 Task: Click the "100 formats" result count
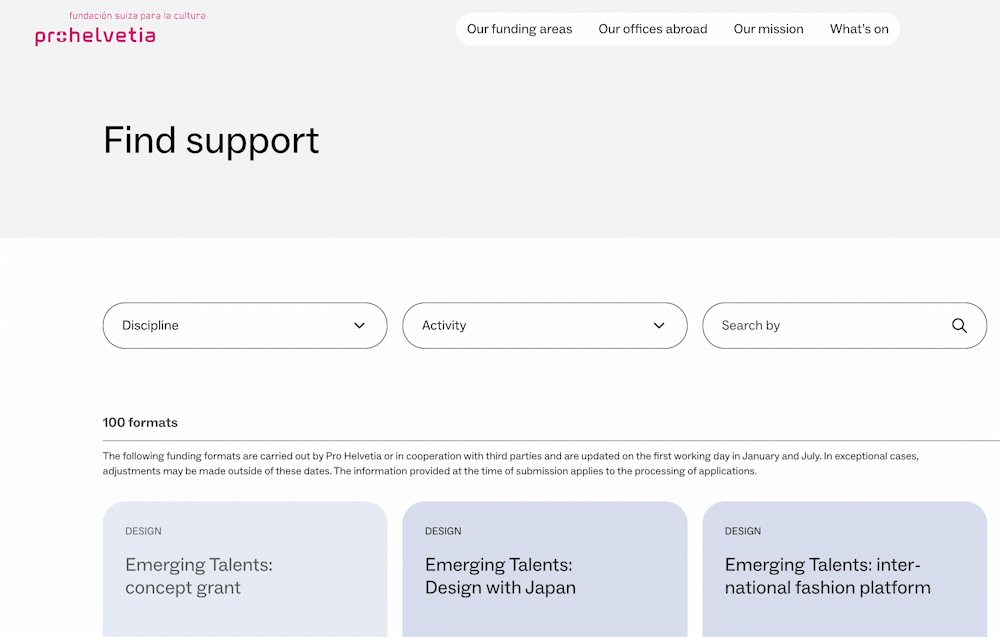click(140, 422)
